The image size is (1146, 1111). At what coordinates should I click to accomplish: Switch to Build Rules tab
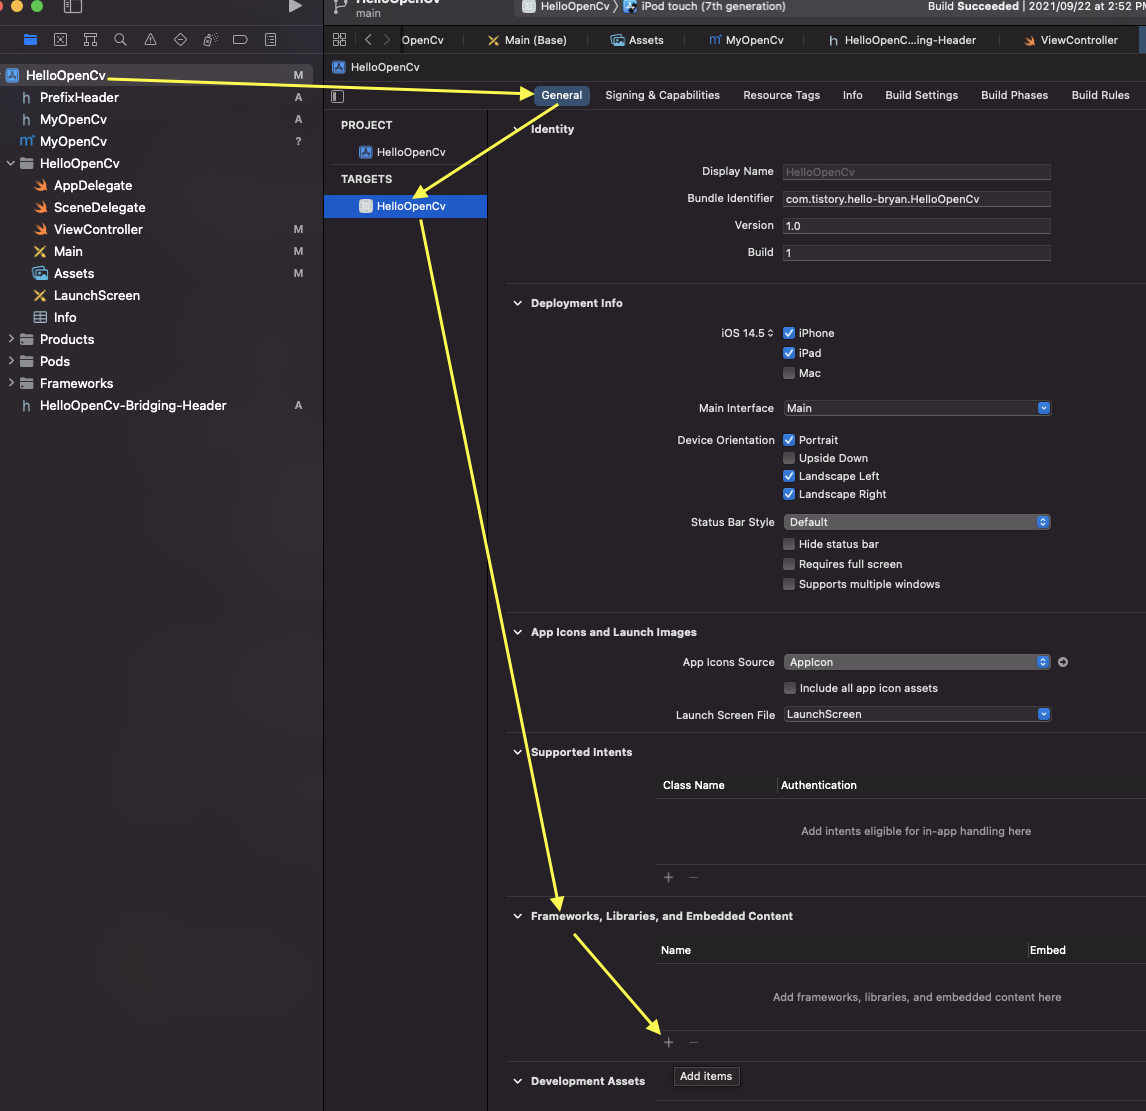click(1100, 95)
